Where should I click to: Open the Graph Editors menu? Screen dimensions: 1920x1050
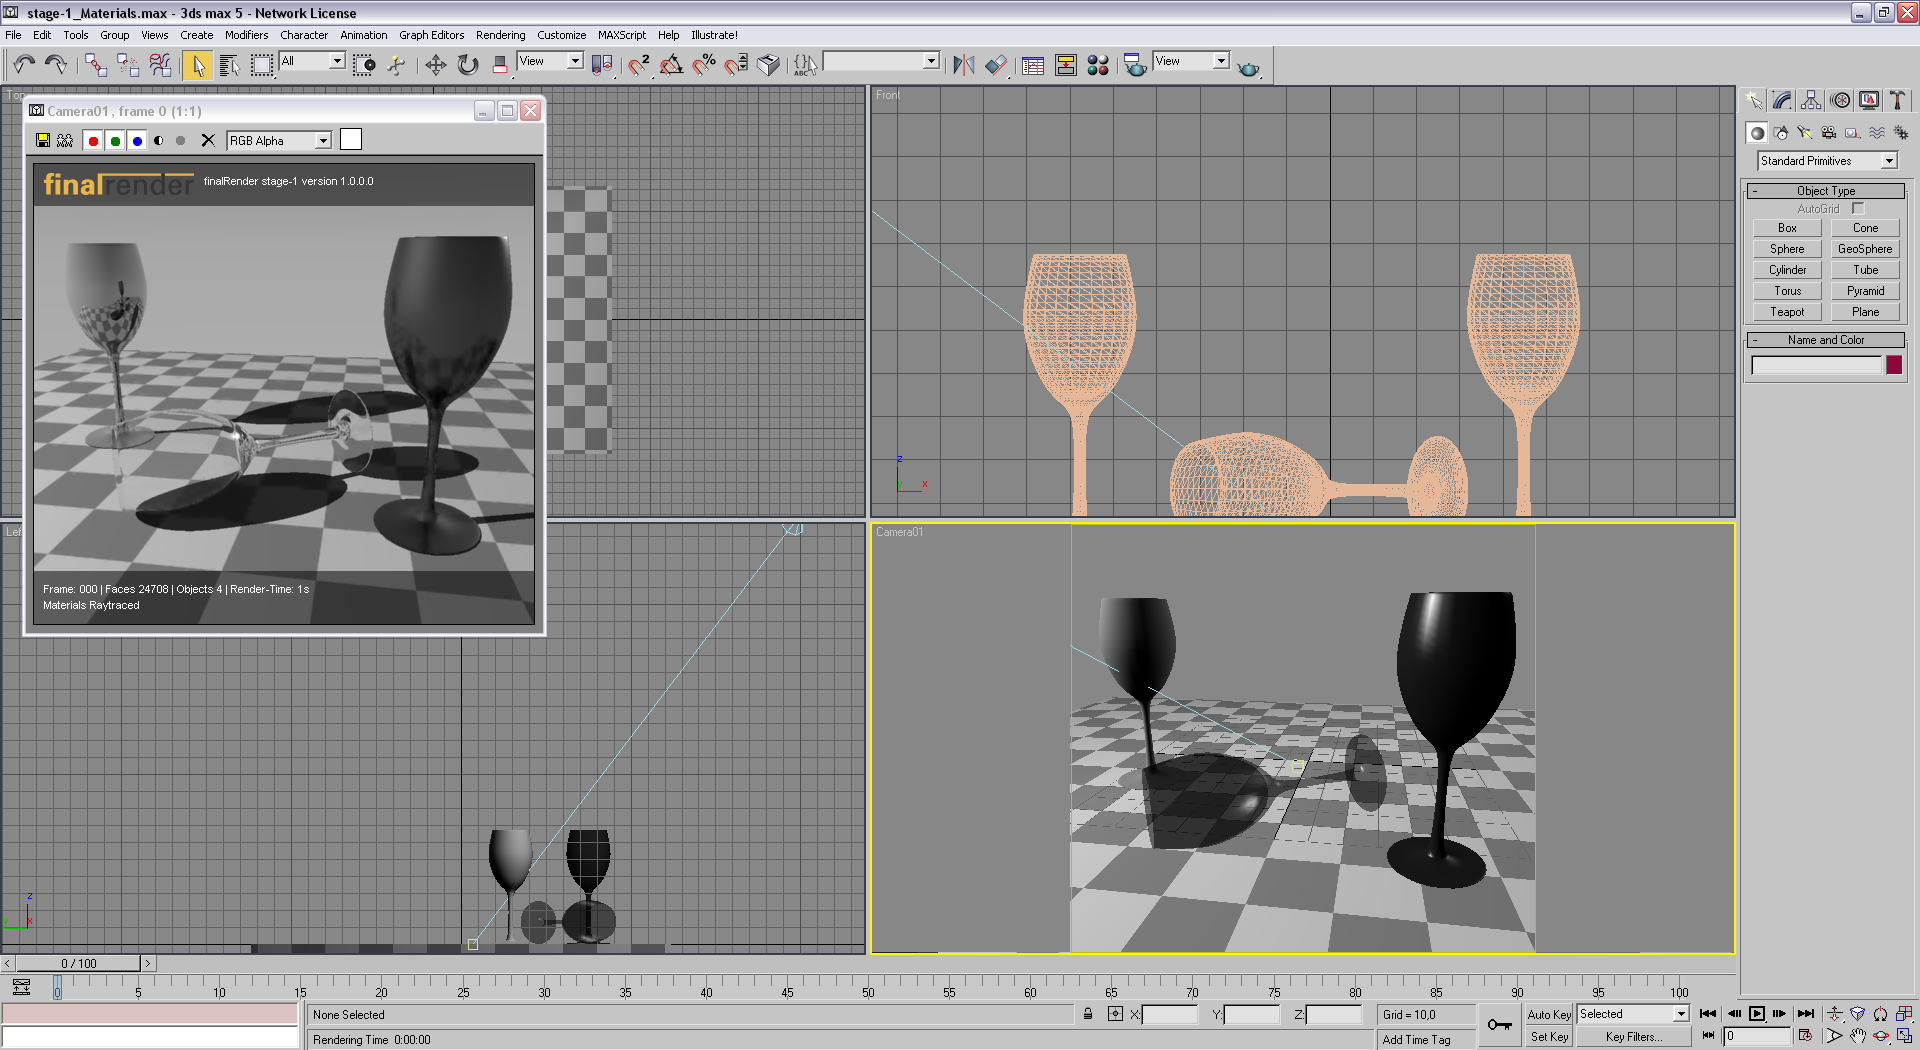click(432, 35)
